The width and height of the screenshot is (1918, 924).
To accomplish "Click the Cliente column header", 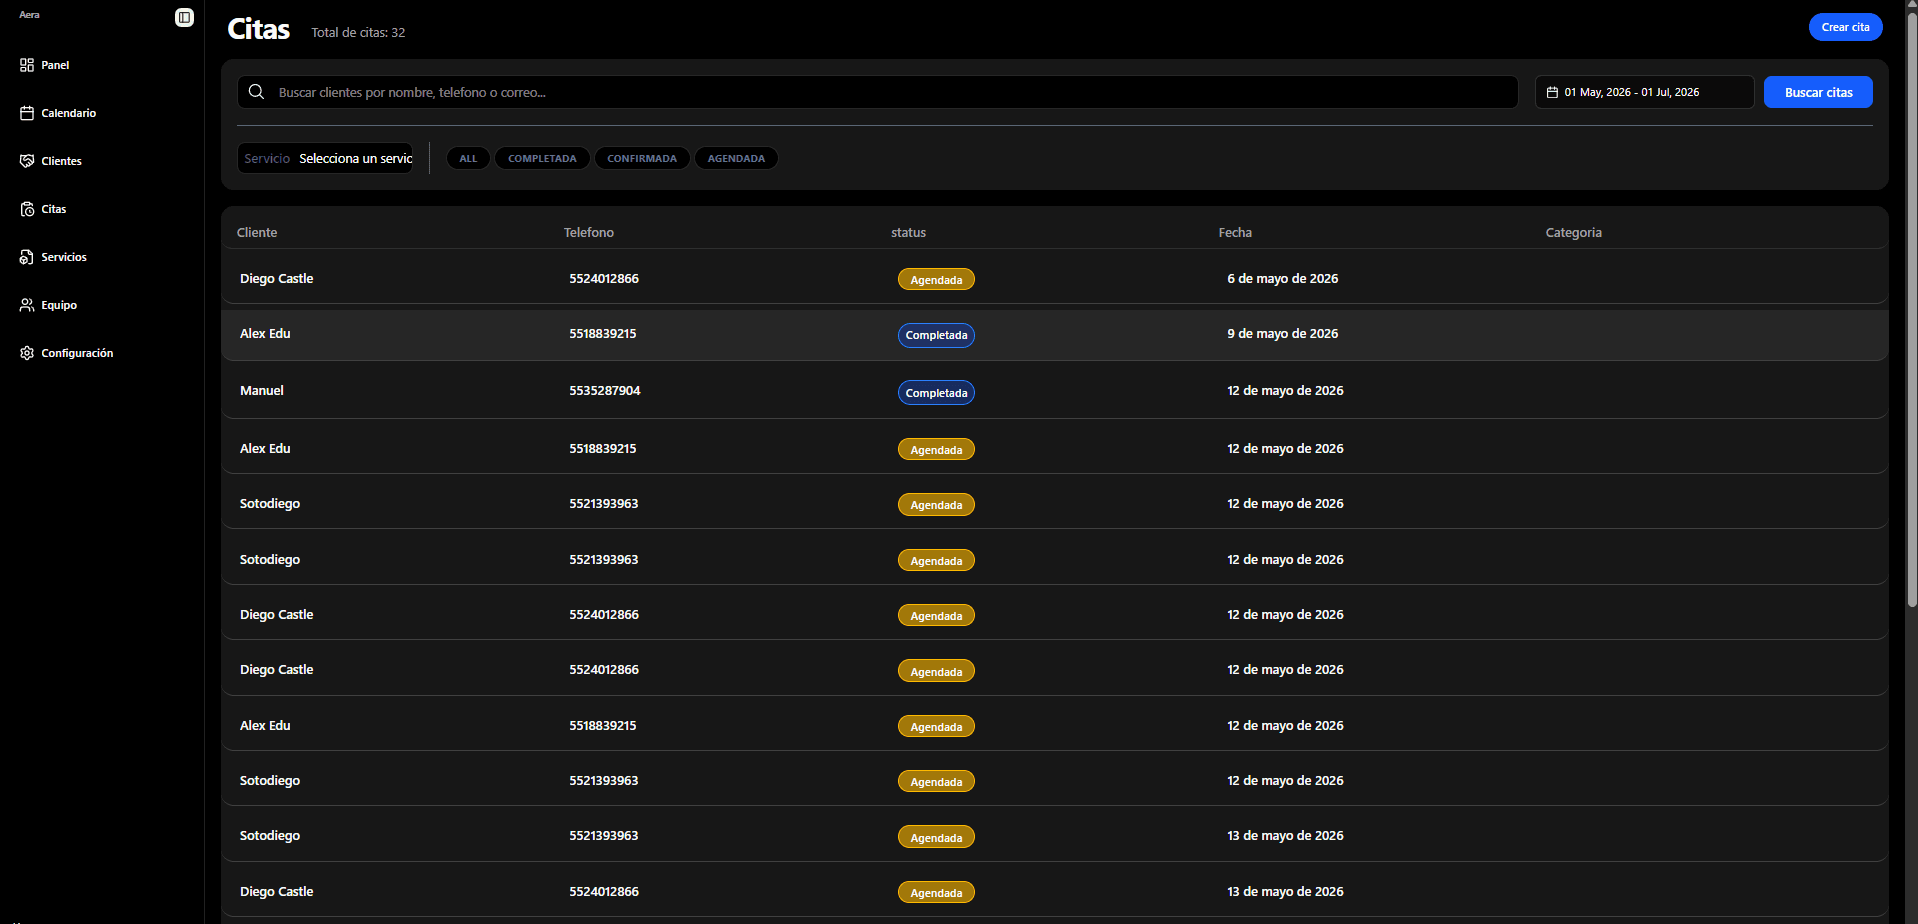I will point(257,232).
